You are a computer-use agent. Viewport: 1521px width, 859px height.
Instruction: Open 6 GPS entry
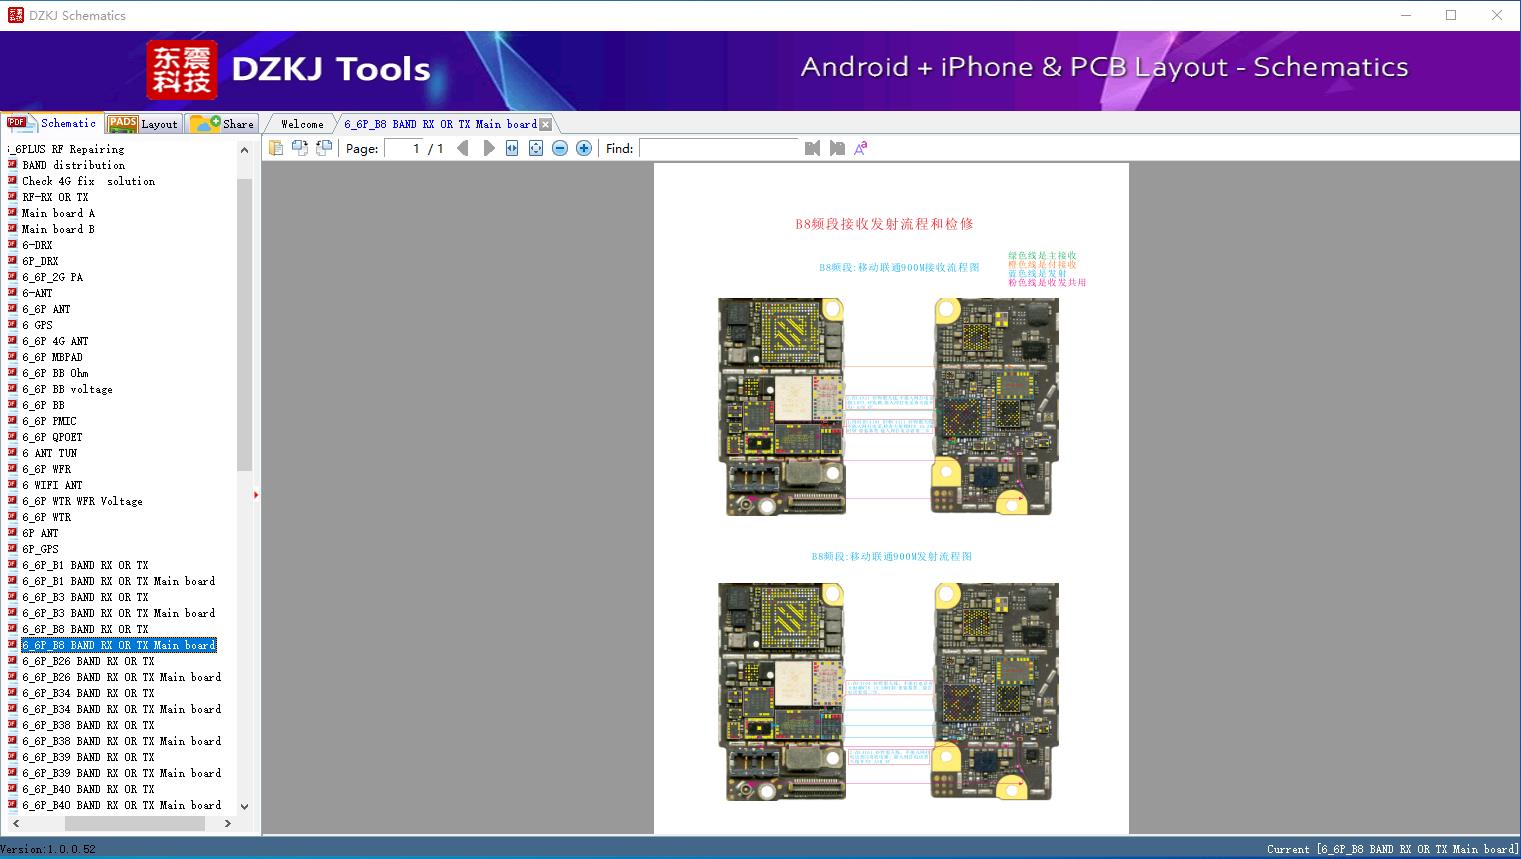click(37, 325)
